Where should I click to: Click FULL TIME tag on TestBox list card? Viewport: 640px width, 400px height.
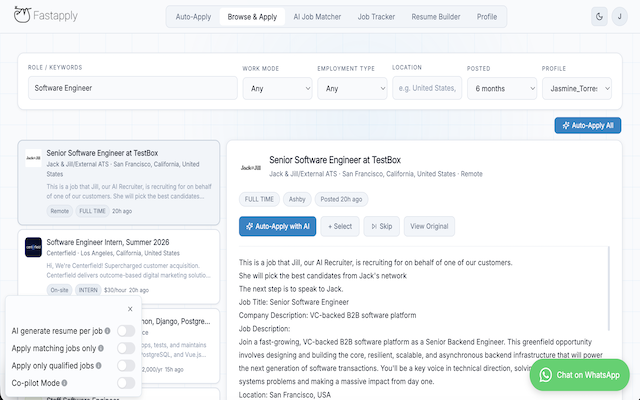coord(92,211)
